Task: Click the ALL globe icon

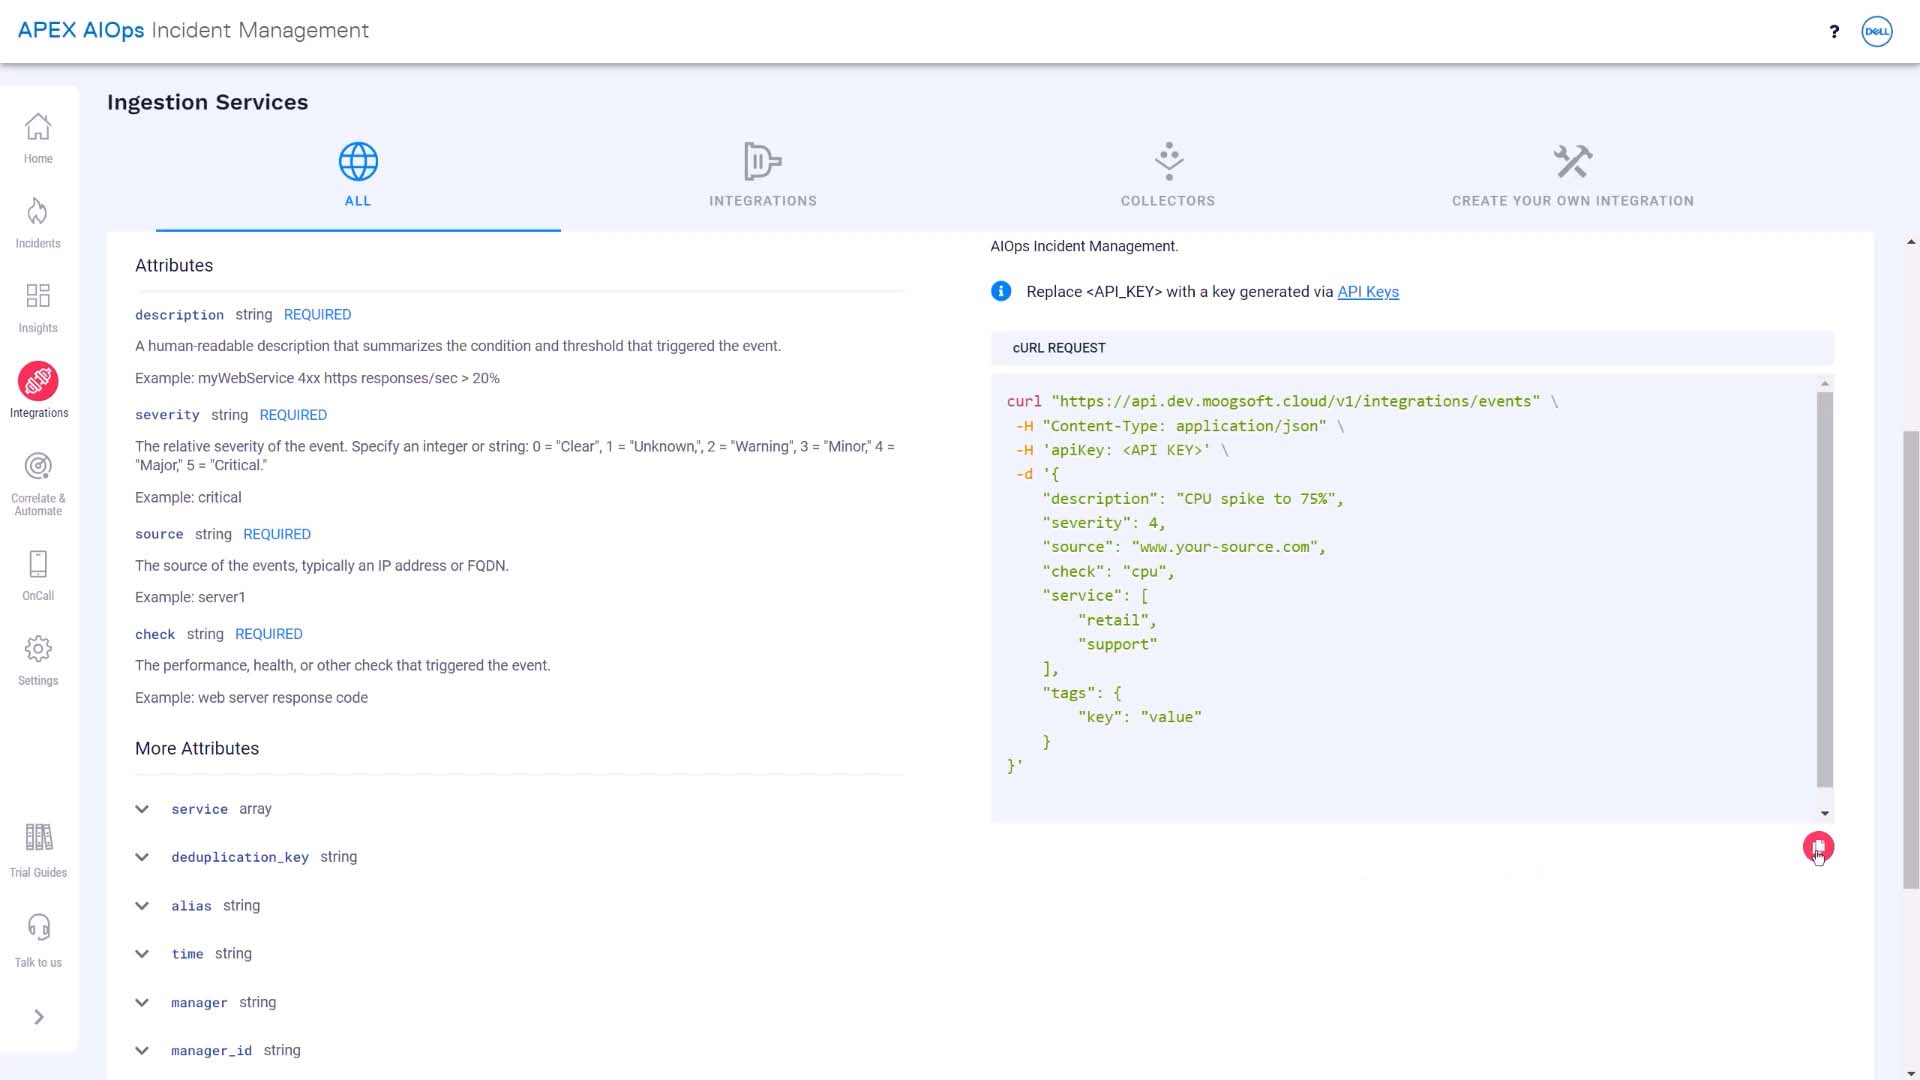Action: coord(358,161)
